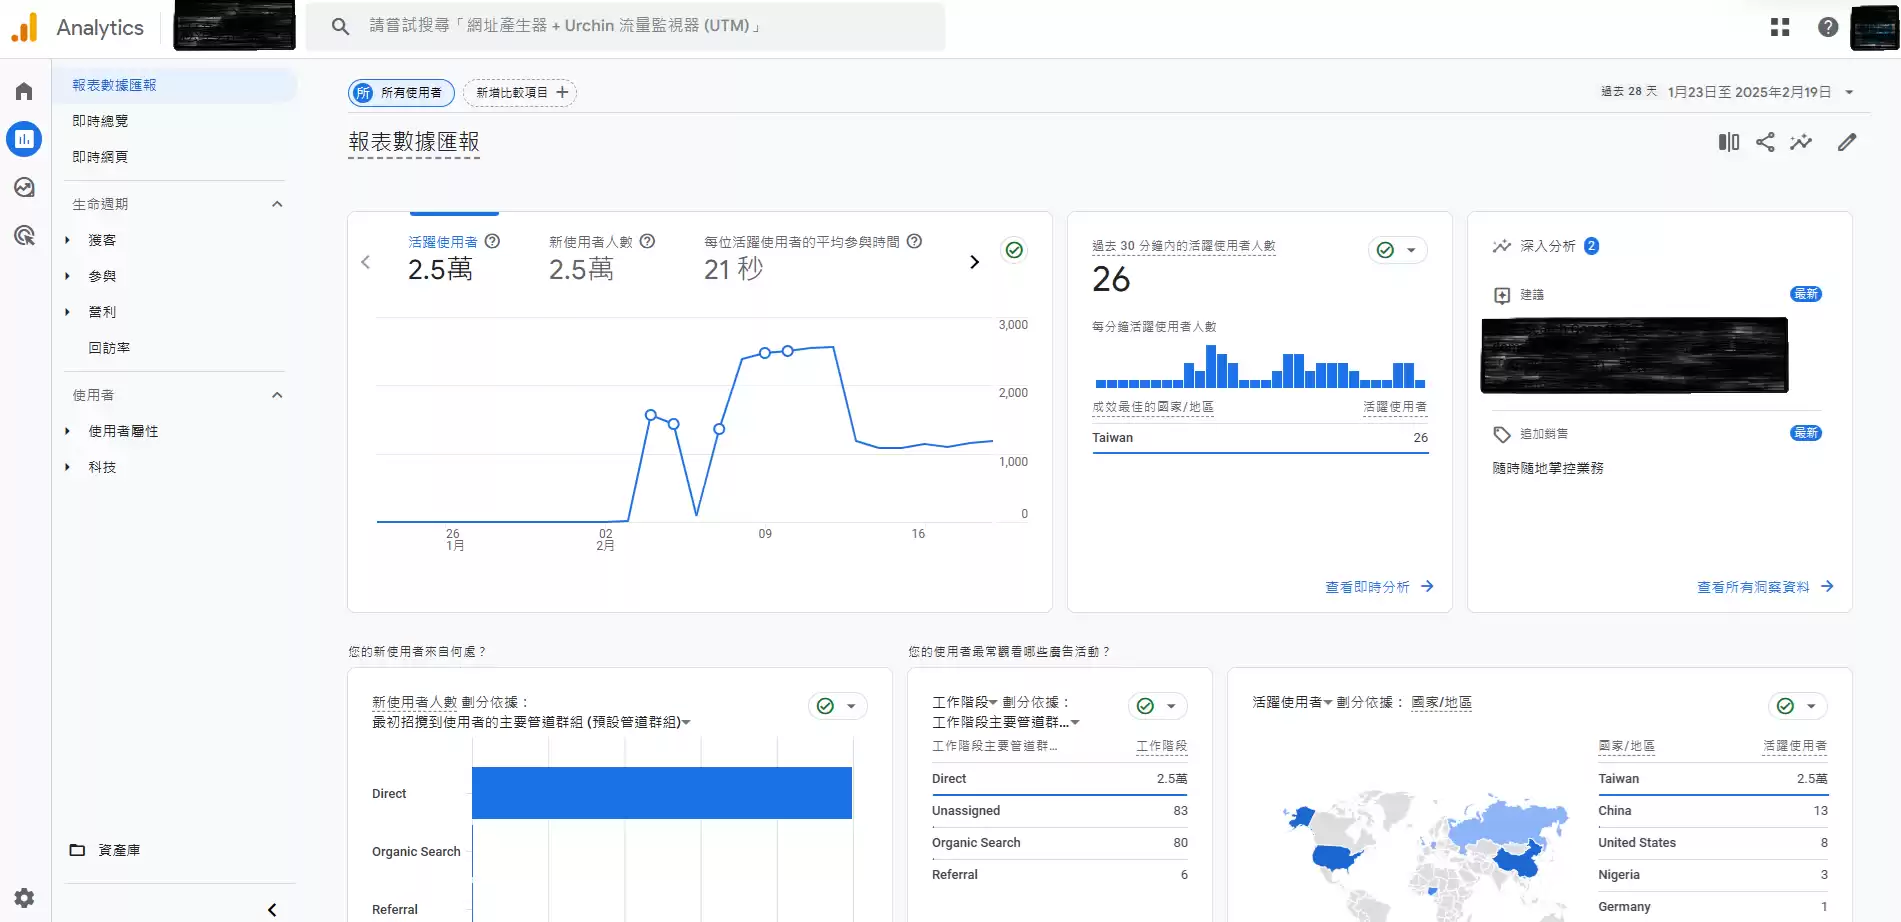The height and width of the screenshot is (922, 1901).
Task: Expand the 科技 menu item
Action: [x=67, y=467]
